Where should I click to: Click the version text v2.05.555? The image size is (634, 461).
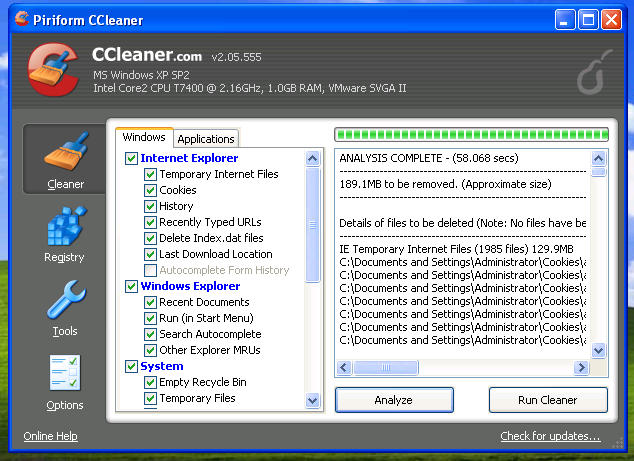click(237, 57)
